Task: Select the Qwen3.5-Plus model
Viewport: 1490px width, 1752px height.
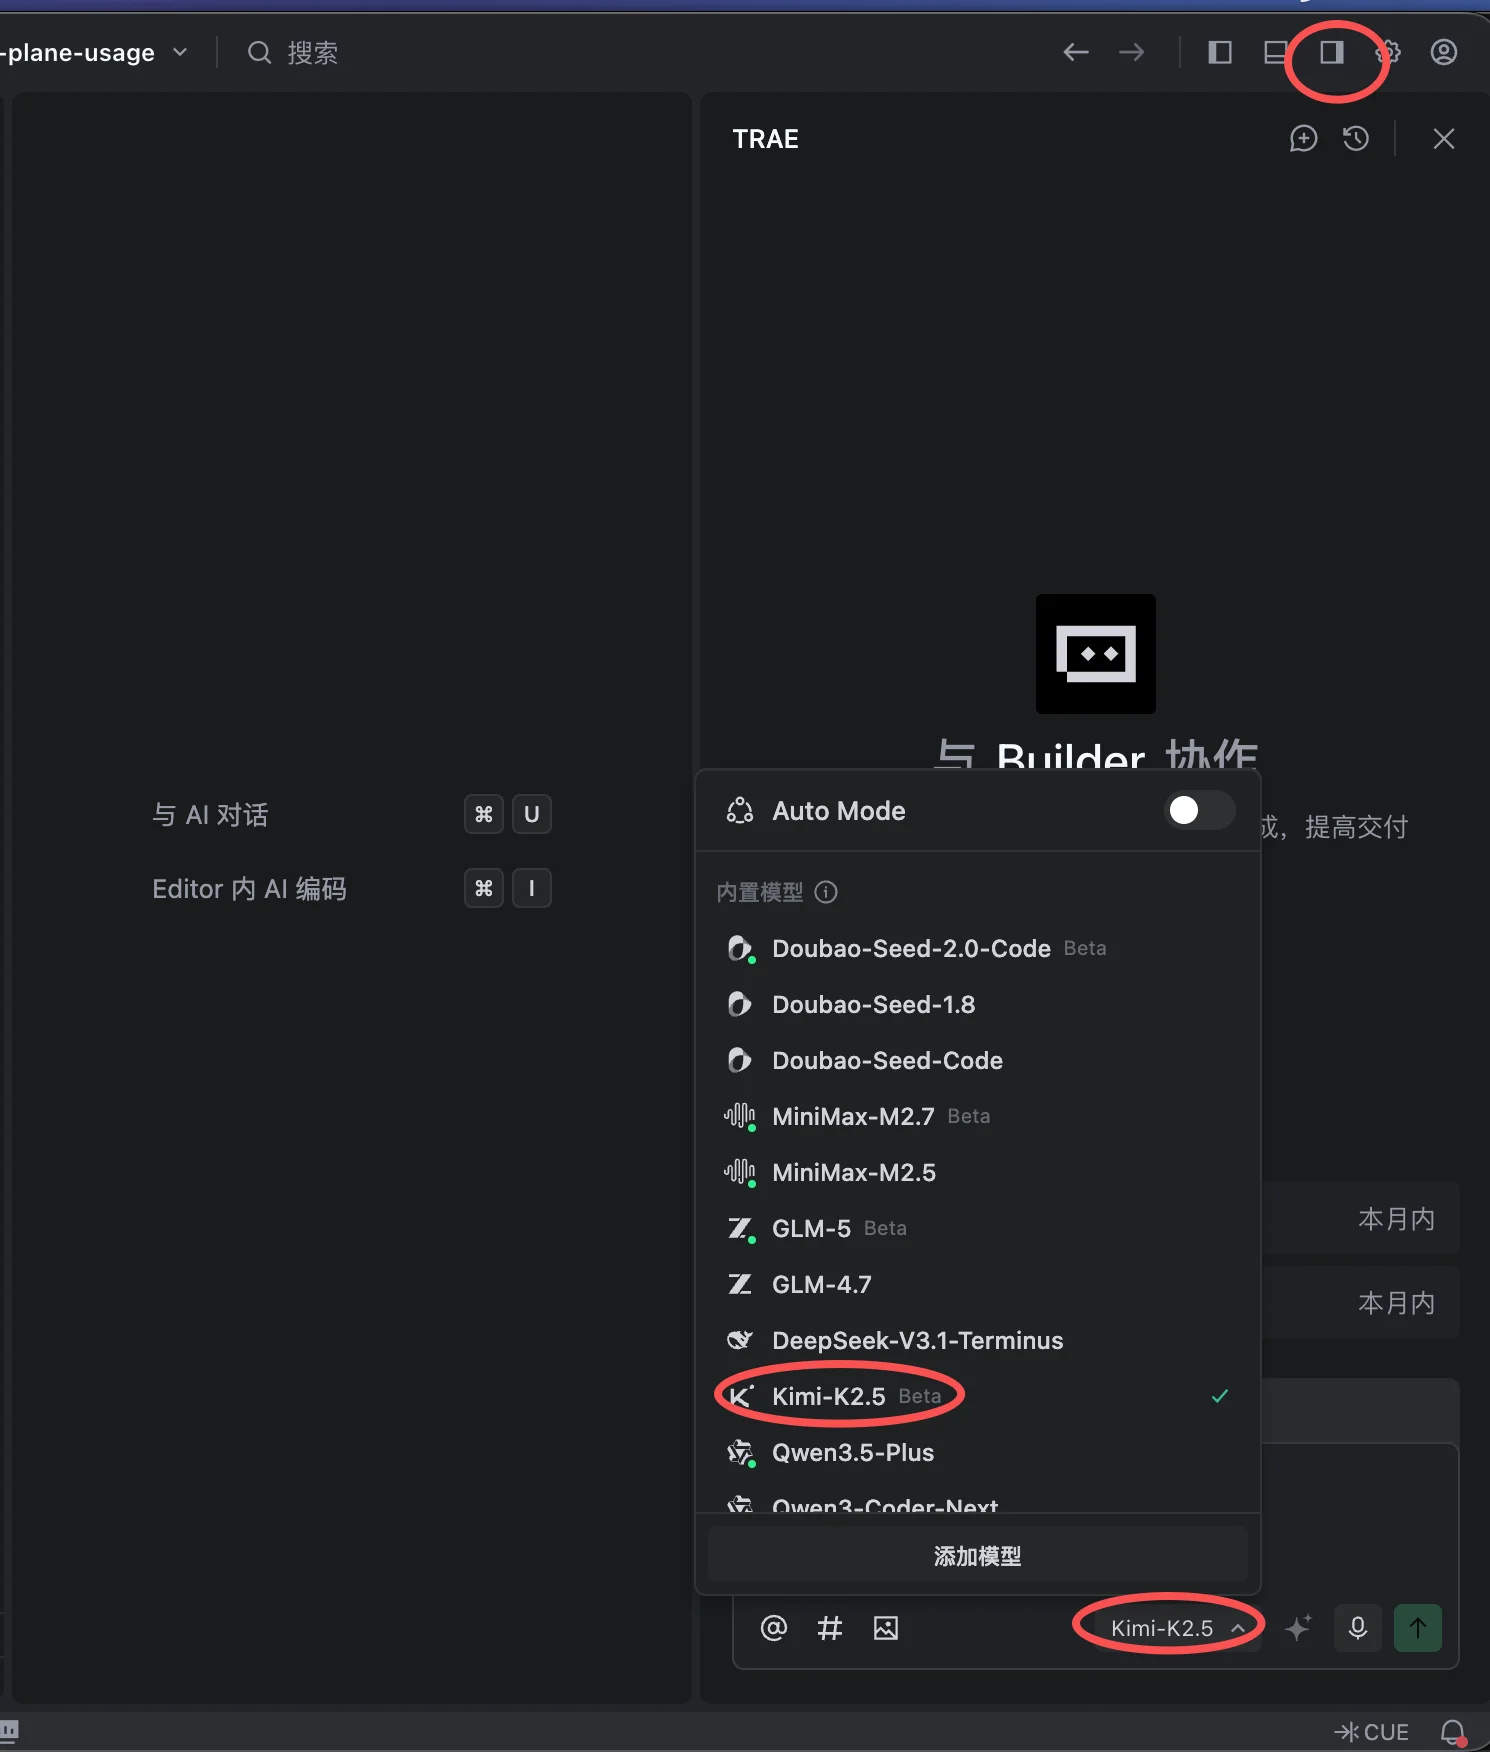Action: [x=853, y=1452]
